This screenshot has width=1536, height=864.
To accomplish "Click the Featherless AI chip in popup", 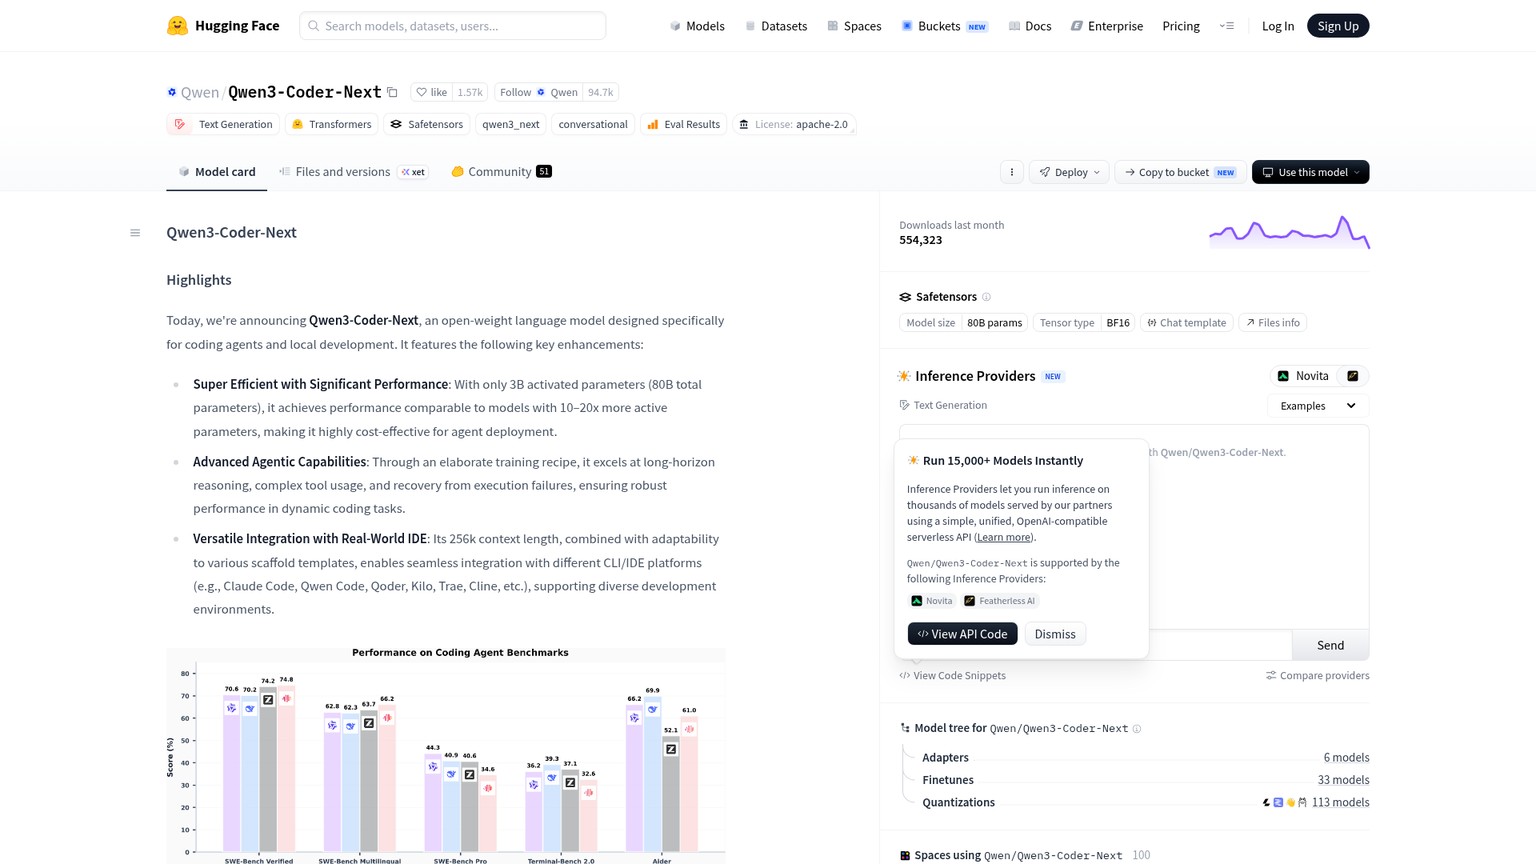I will point(1000,601).
